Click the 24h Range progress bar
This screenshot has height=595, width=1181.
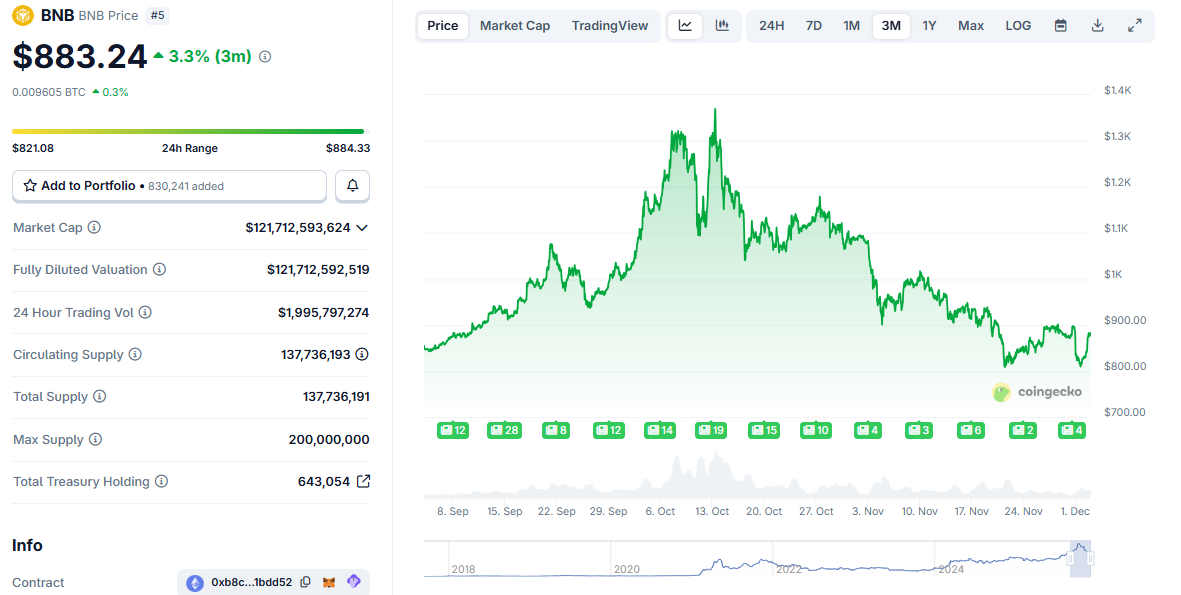(190, 130)
